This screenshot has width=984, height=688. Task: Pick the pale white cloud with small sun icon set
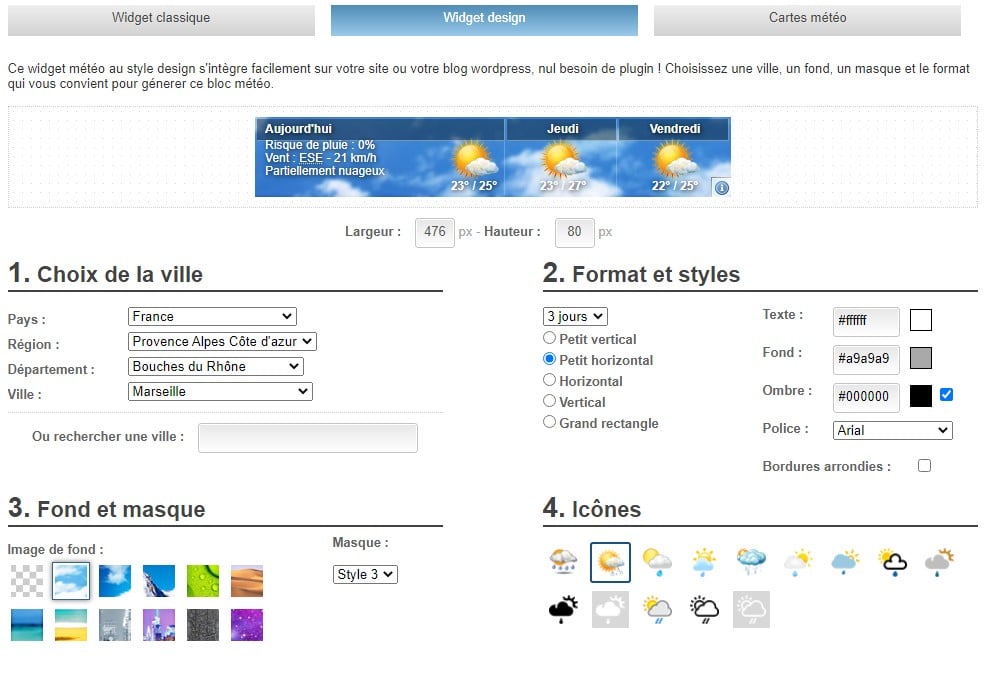[x=798, y=562]
